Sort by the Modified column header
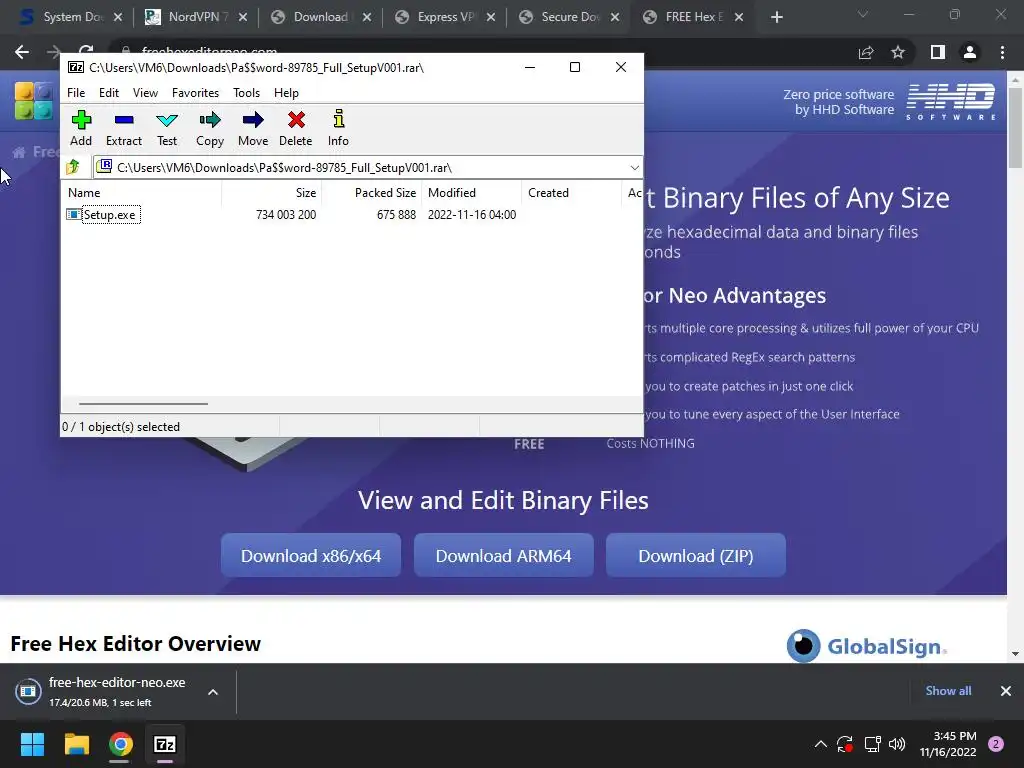The image size is (1024, 768). tap(472, 193)
